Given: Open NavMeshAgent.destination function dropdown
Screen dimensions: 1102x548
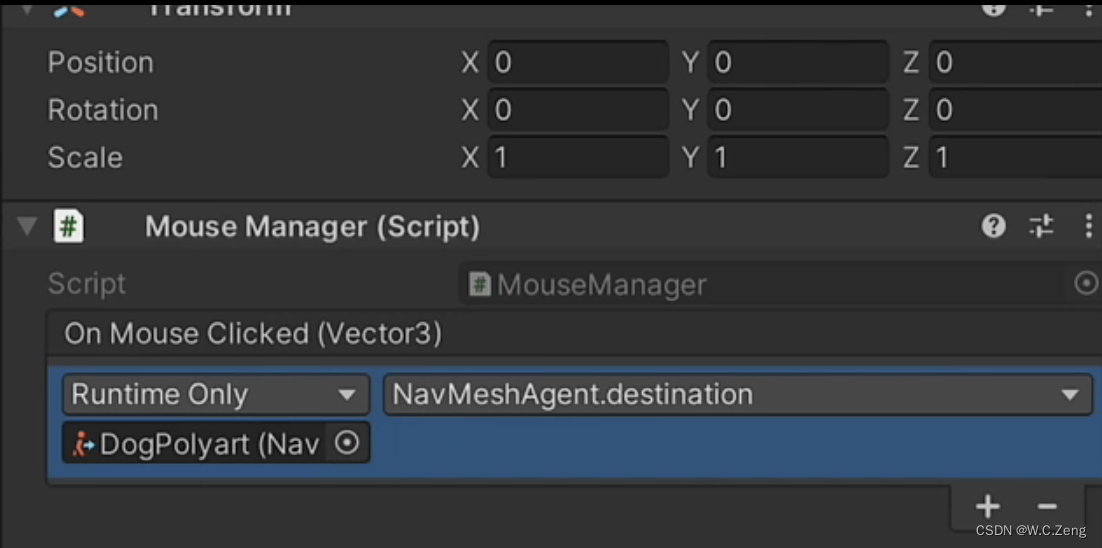Looking at the screenshot, I should tap(737, 395).
